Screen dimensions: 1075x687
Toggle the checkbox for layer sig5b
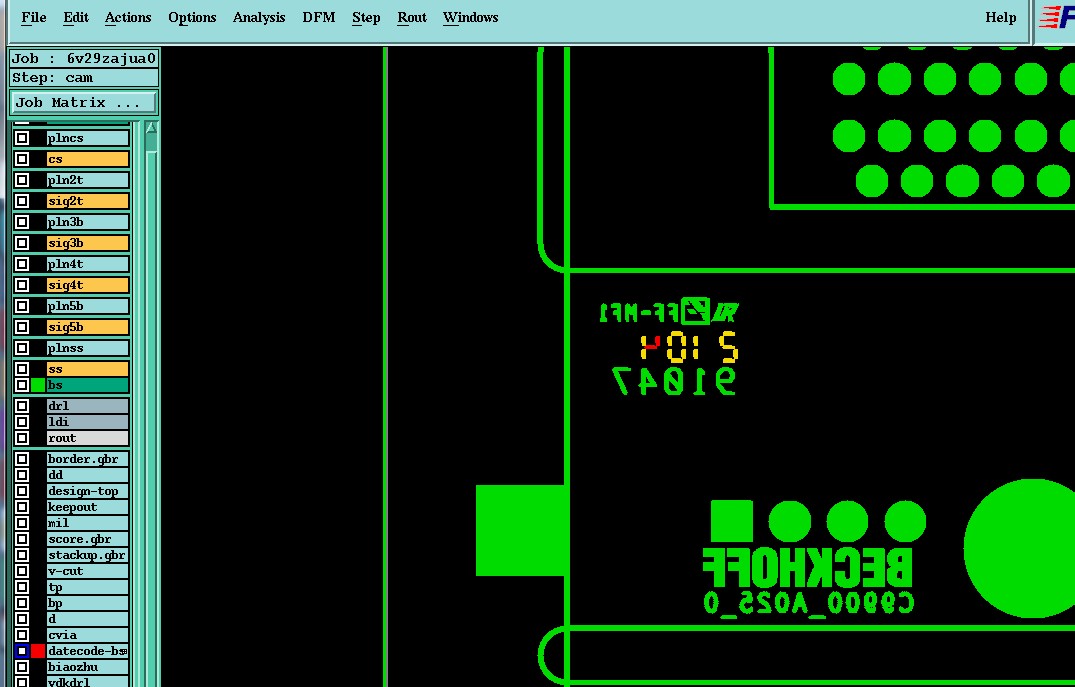point(22,327)
